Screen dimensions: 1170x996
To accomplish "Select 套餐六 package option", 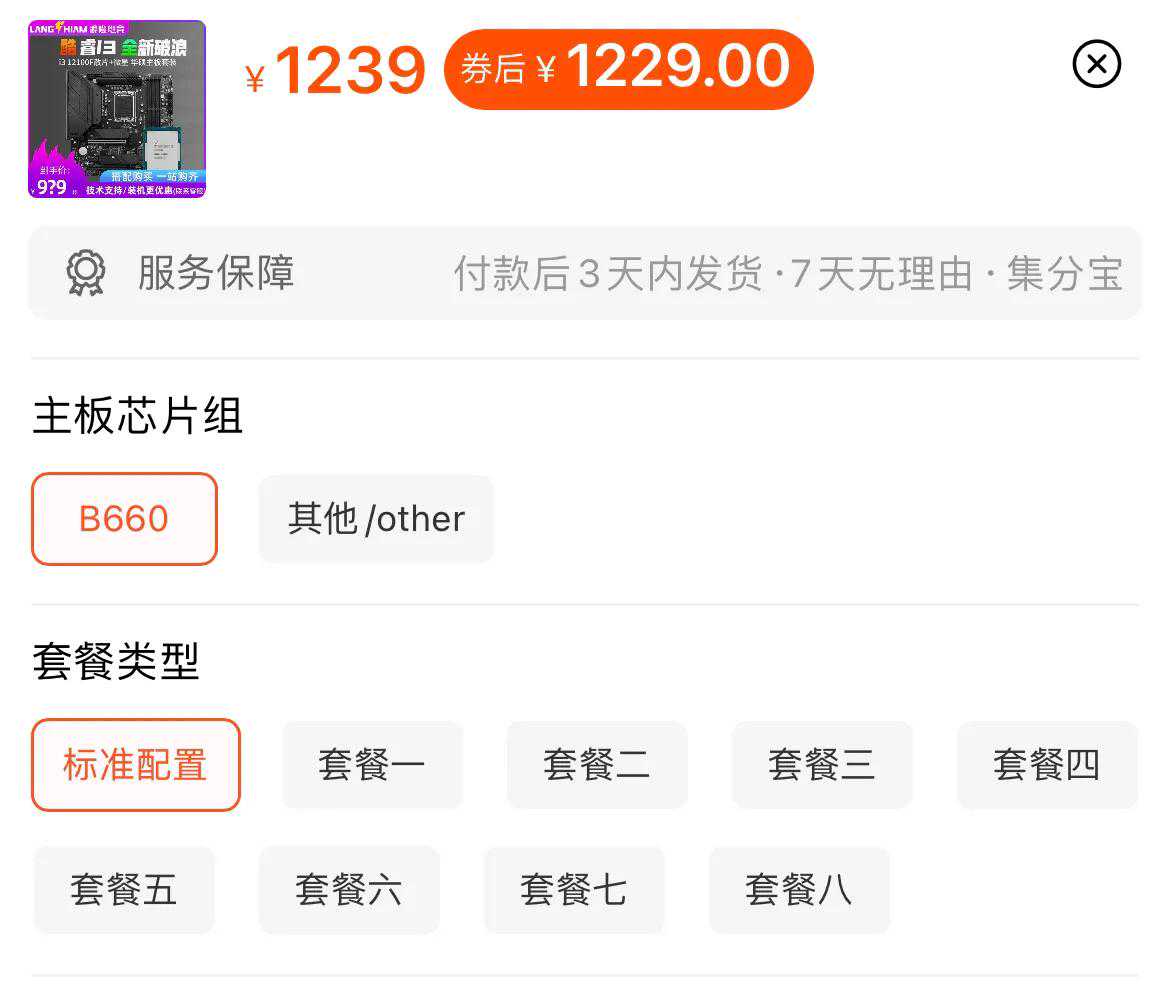I will 349,890.
